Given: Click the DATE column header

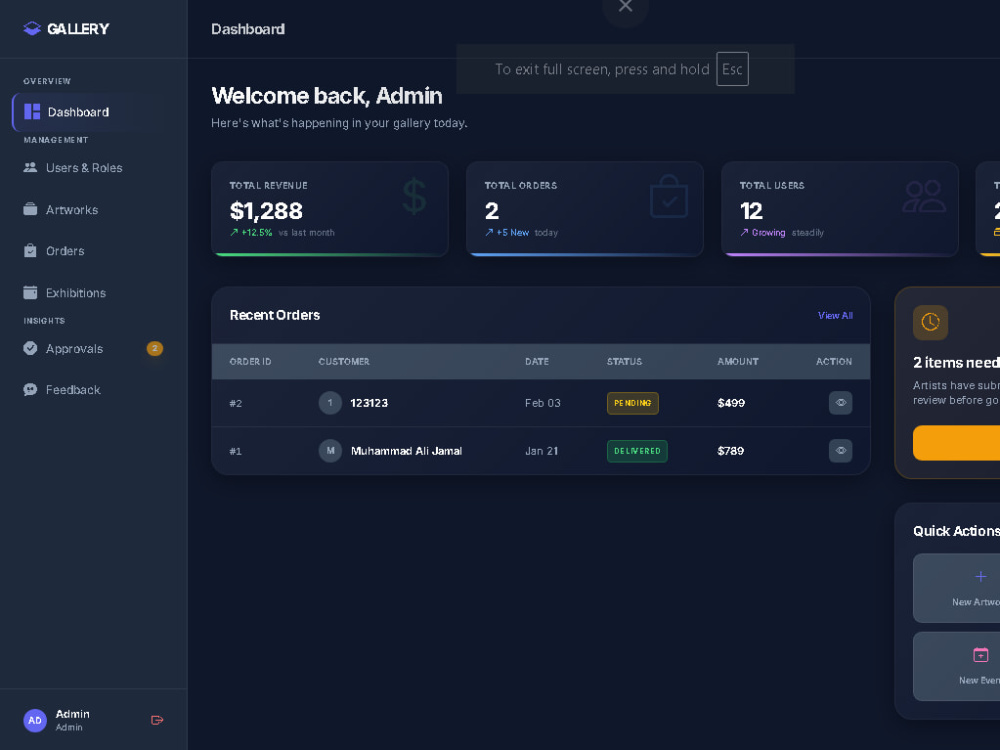Looking at the screenshot, I should tap(537, 362).
